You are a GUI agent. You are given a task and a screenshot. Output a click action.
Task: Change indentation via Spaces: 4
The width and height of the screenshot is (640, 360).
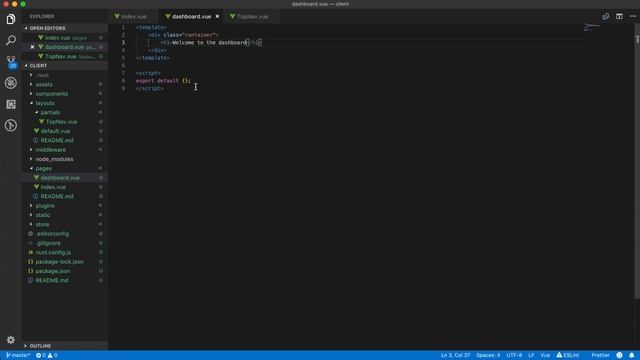point(488,355)
